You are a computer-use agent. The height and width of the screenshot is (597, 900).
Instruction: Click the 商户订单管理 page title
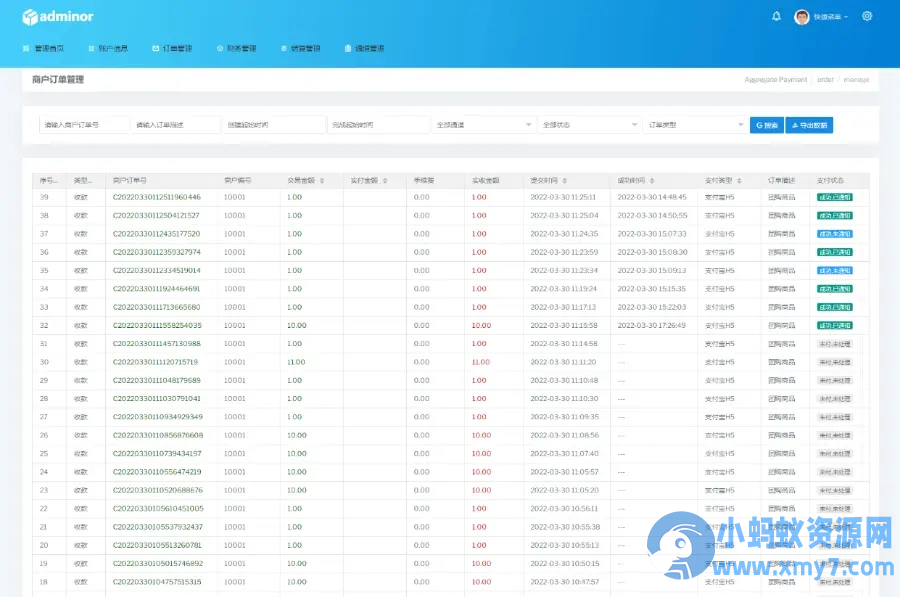[58, 79]
